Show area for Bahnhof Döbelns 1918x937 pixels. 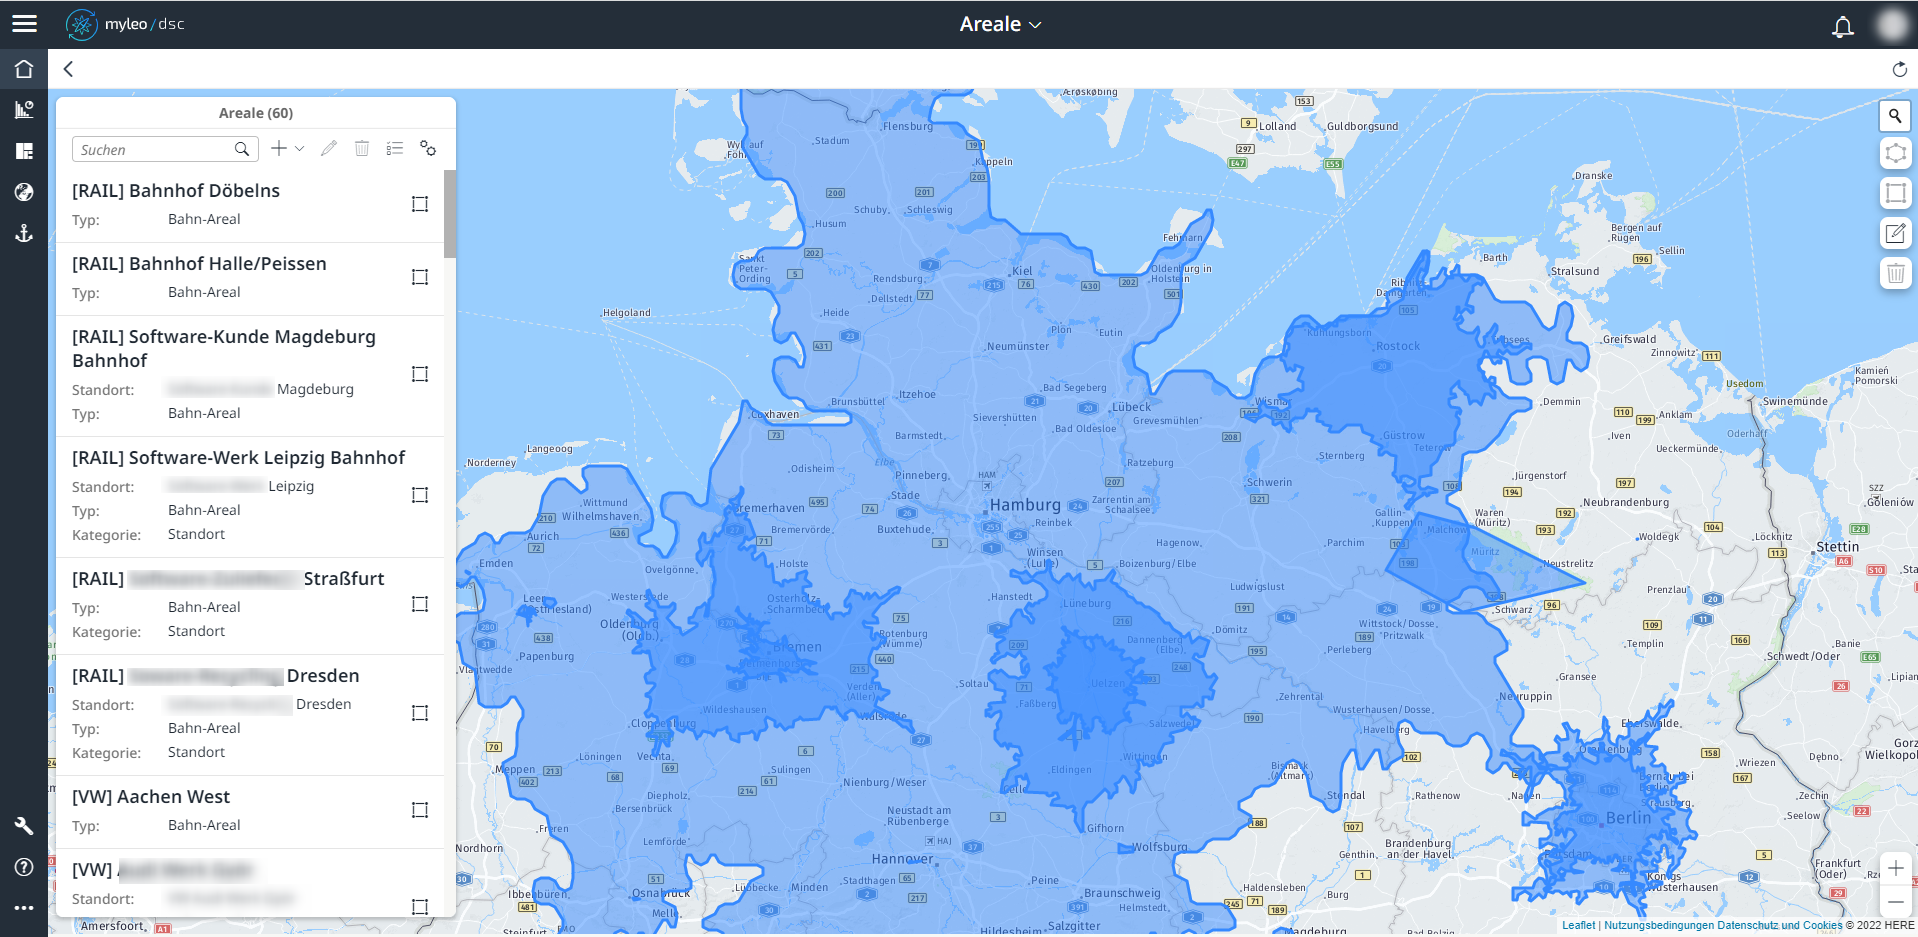420,204
